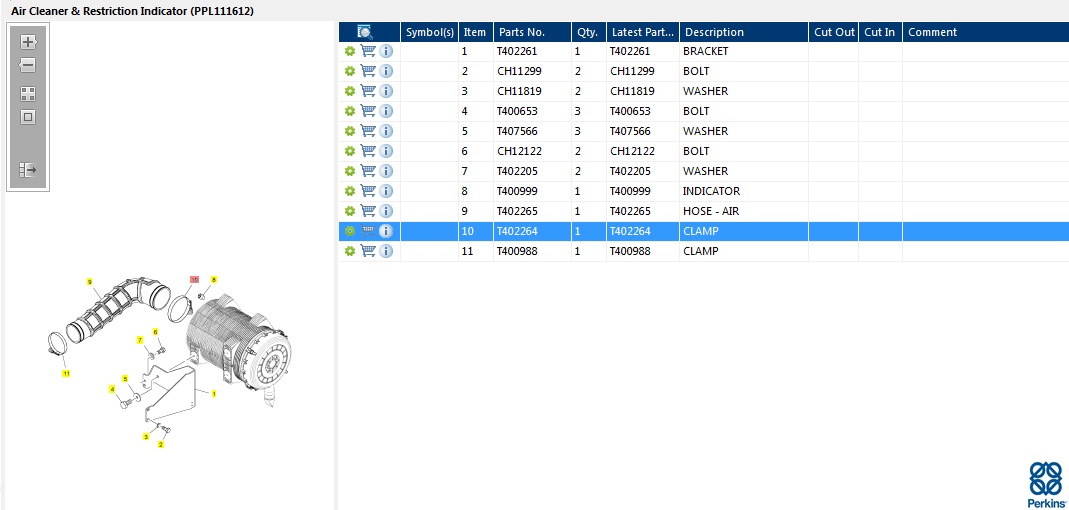Screen dimensions: 1069x510
Task: Add BOLT CH12122 to cart
Action: pyautogui.click(x=368, y=151)
